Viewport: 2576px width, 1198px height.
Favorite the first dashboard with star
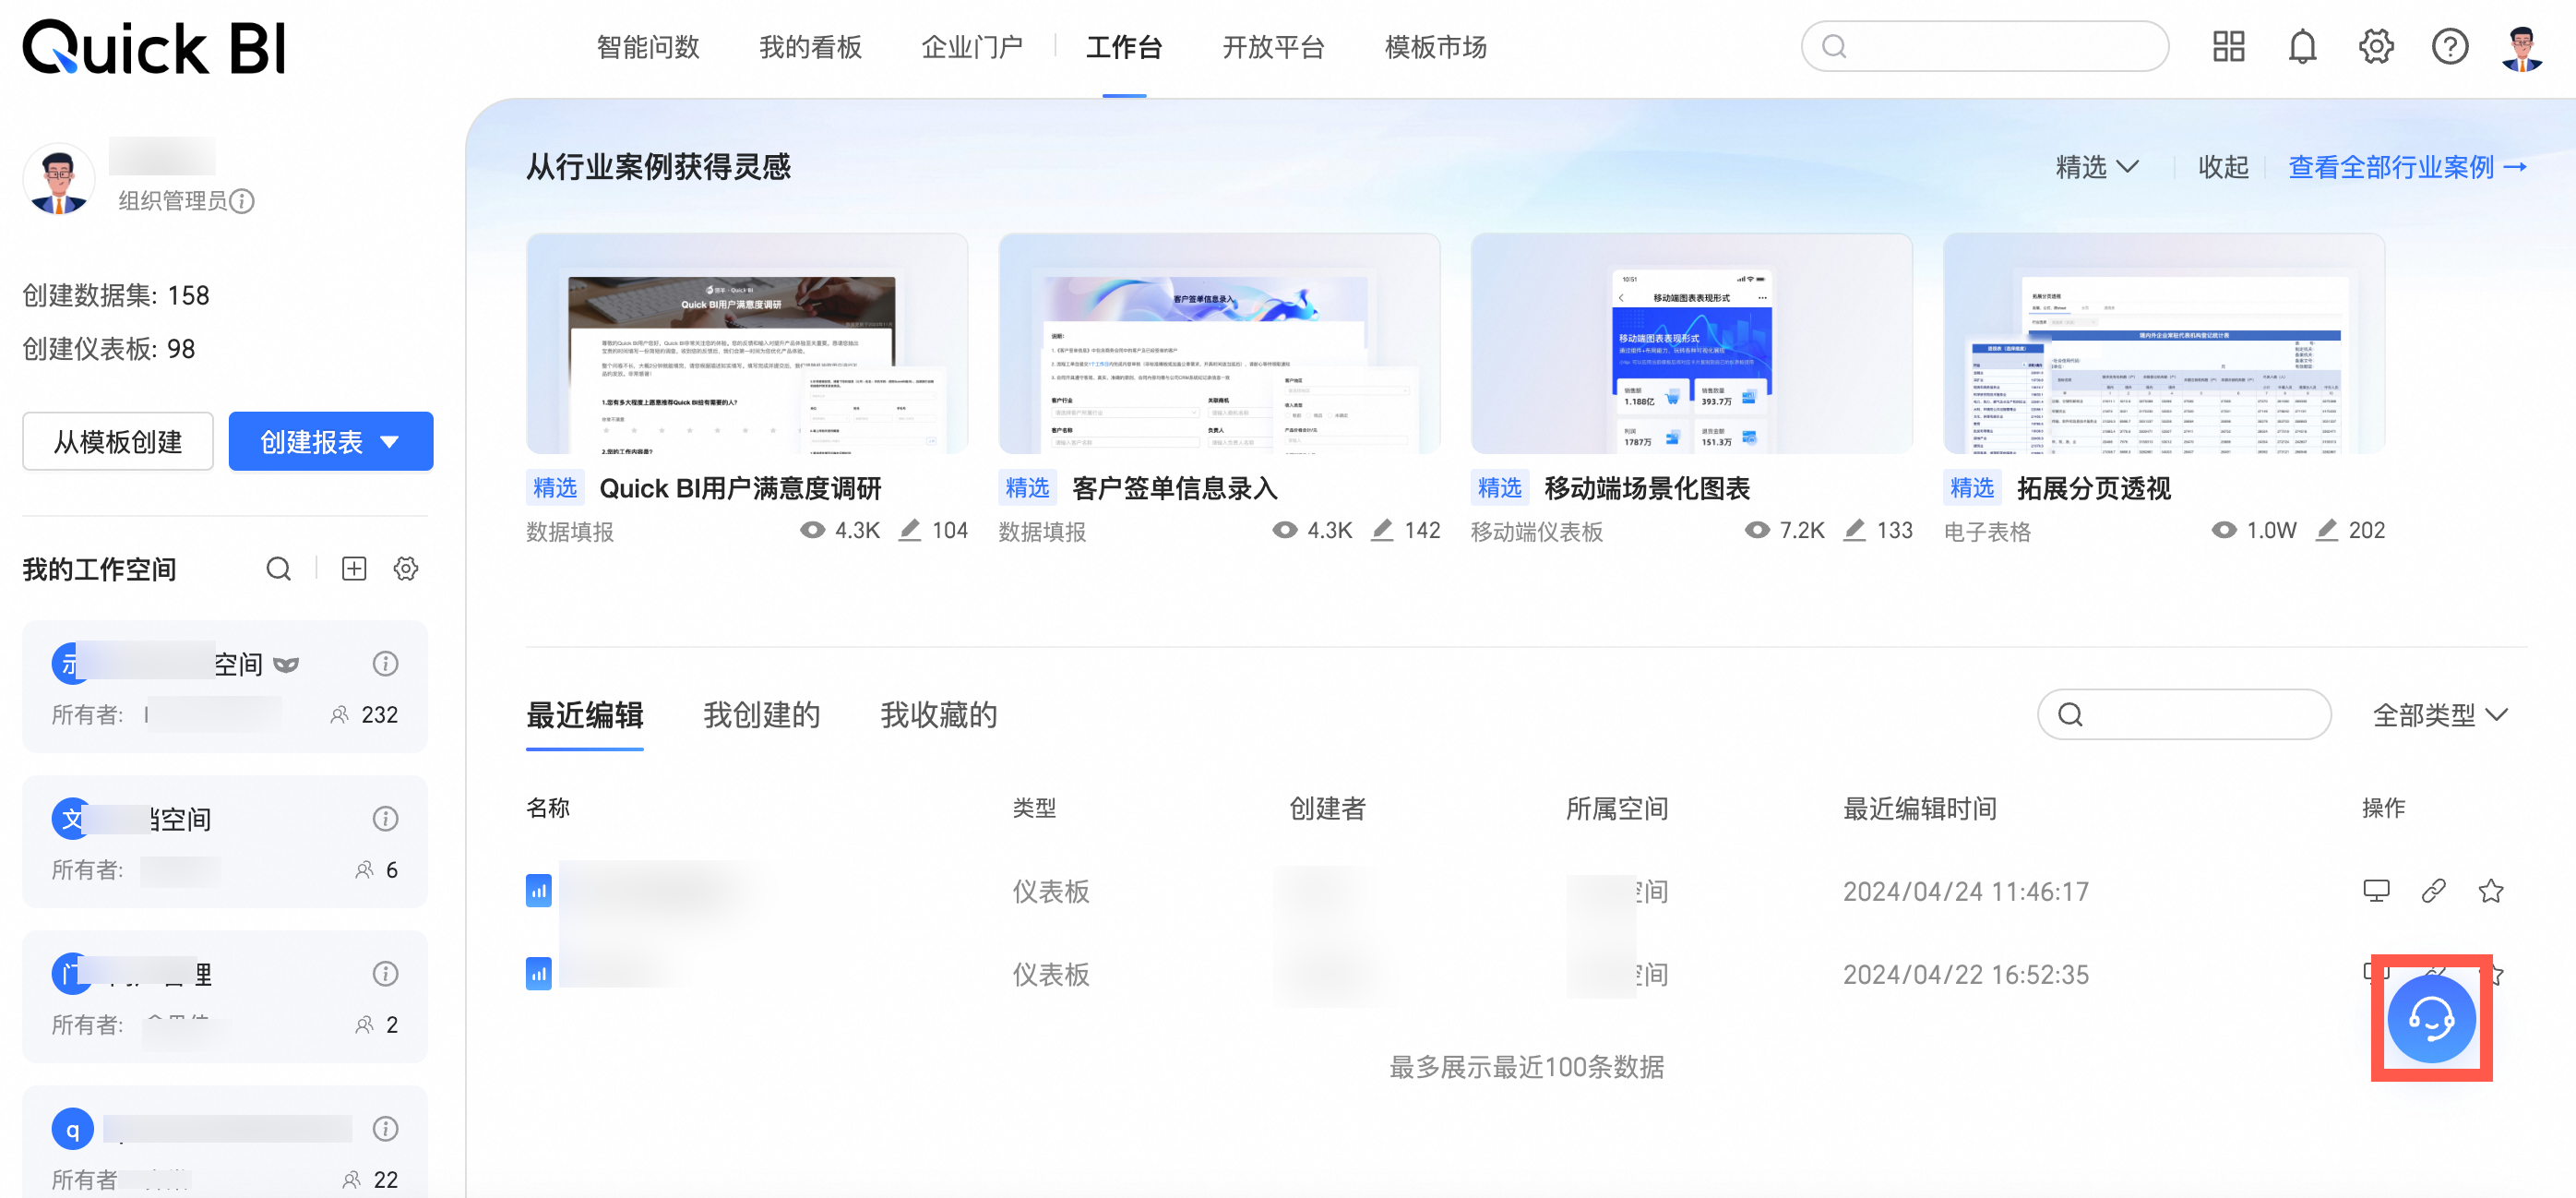coord(2490,890)
